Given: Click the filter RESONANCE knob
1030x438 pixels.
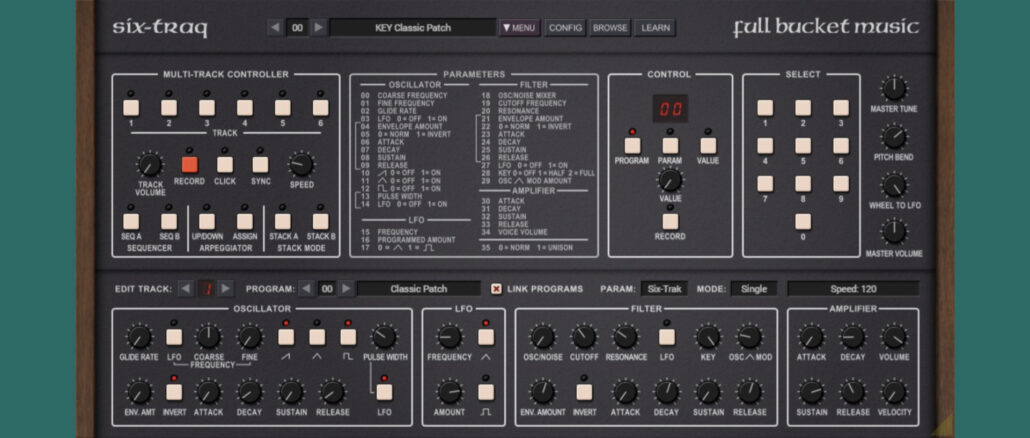Looking at the screenshot, I should tap(625, 337).
